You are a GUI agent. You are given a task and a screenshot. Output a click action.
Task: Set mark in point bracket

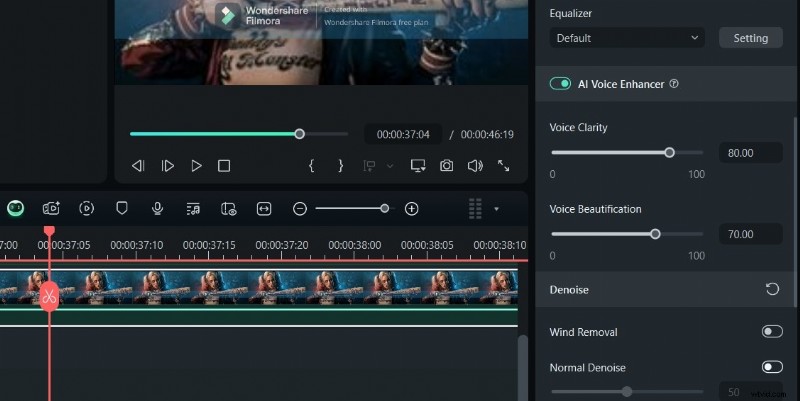pyautogui.click(x=311, y=165)
